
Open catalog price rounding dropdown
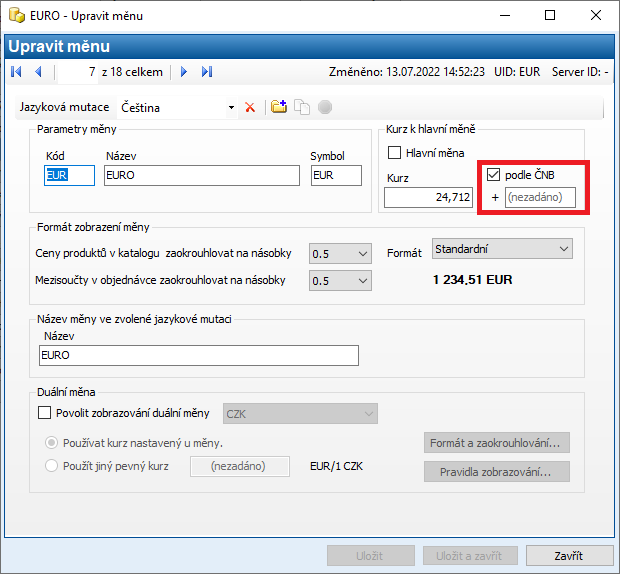click(362, 255)
